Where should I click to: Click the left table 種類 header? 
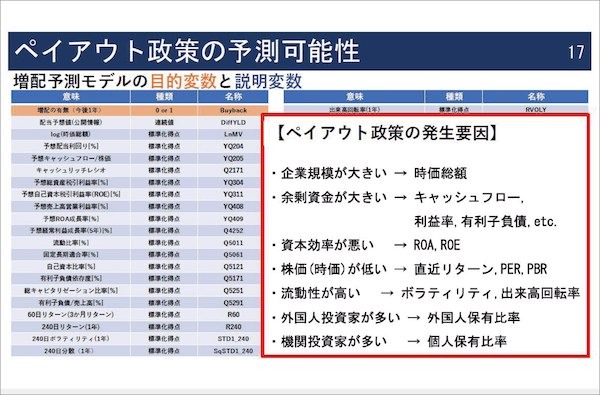tap(164, 96)
